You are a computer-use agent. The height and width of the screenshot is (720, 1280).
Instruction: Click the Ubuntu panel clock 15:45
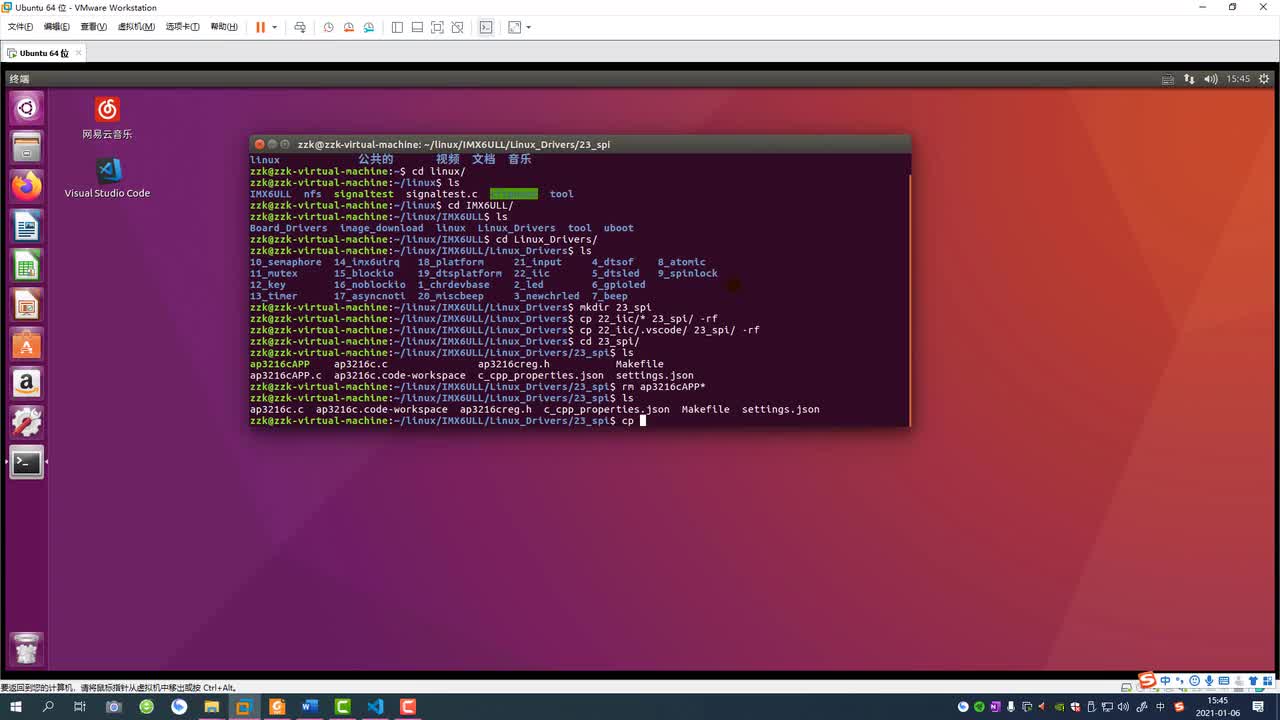pos(1238,78)
